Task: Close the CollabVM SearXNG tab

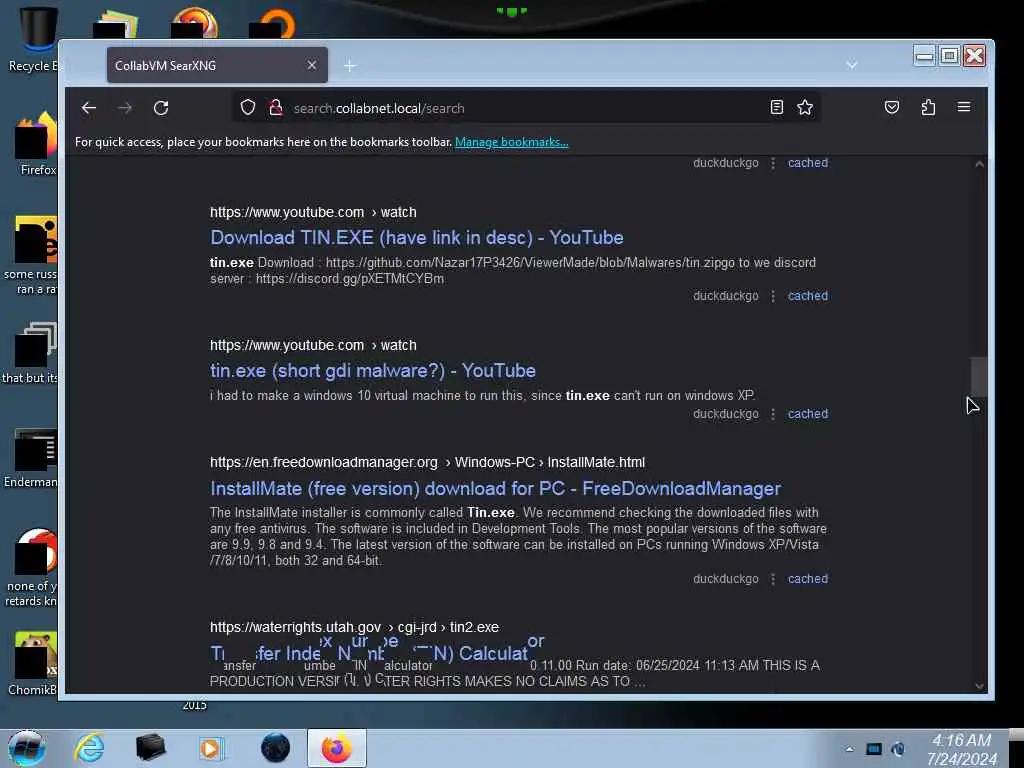Action: click(312, 65)
